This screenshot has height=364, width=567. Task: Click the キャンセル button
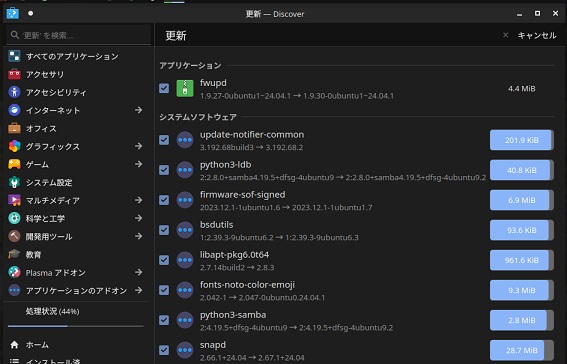coord(530,35)
